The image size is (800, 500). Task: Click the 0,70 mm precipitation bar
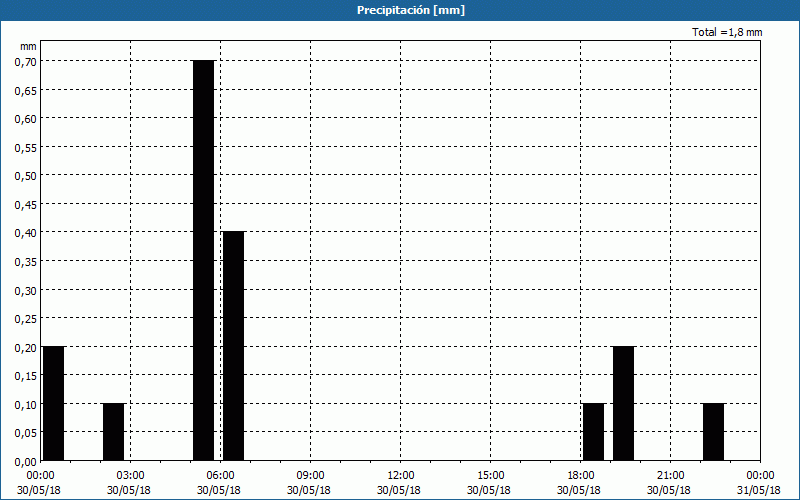coord(204,260)
